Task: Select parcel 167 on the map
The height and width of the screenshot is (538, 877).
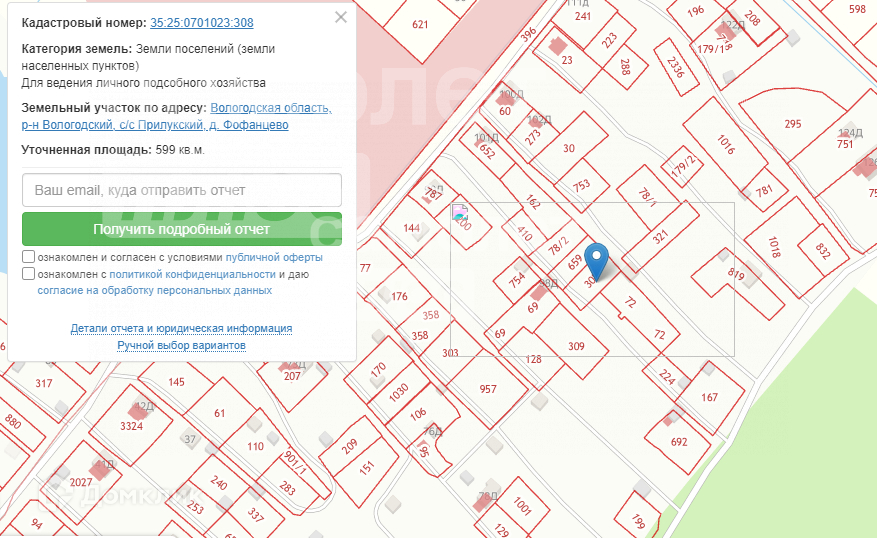Action: point(709,397)
